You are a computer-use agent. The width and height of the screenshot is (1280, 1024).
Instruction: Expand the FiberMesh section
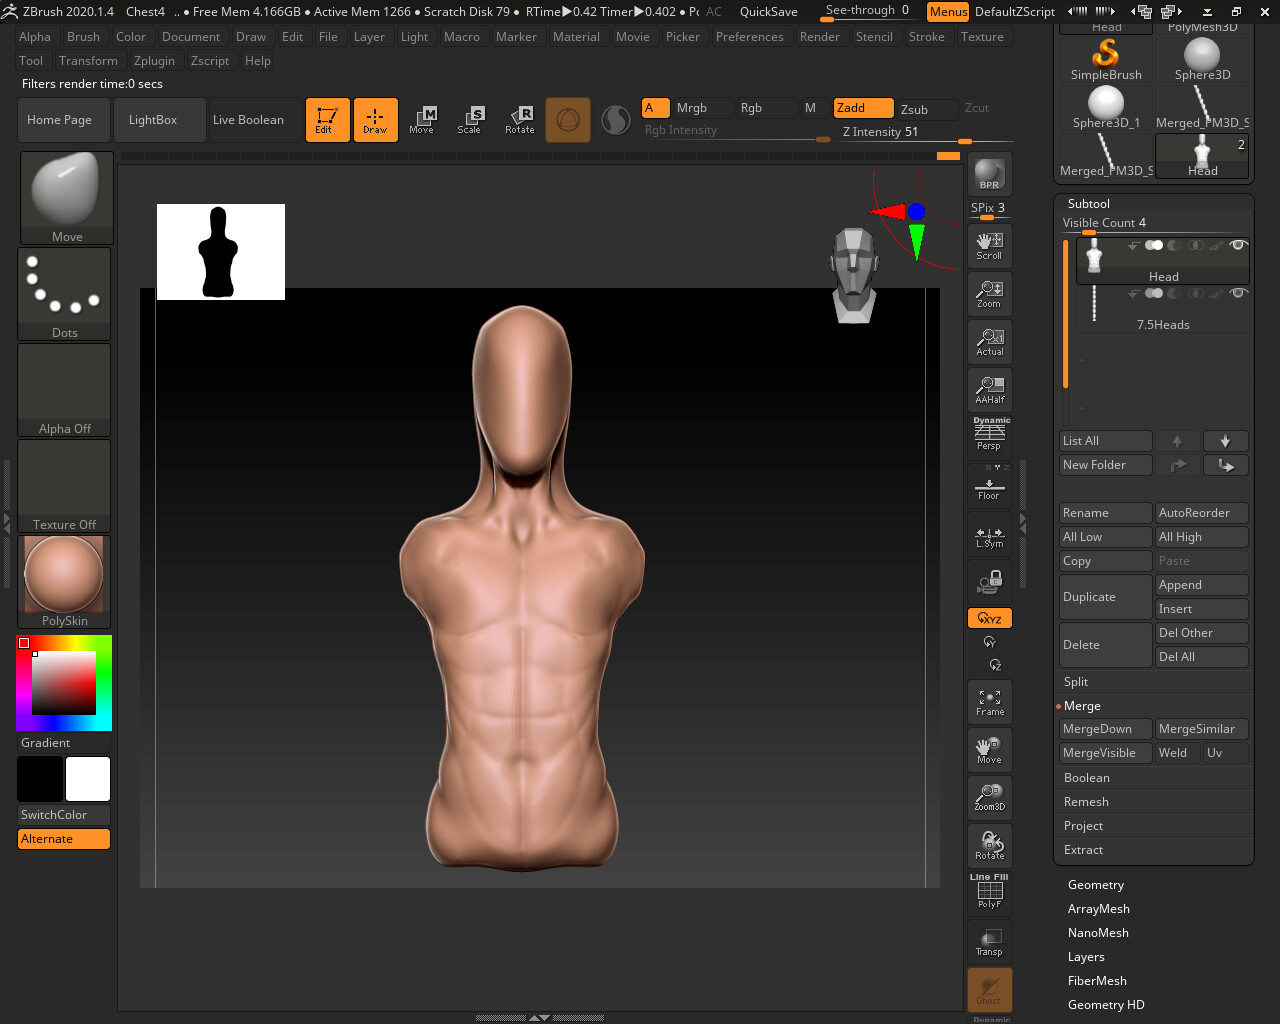point(1097,980)
